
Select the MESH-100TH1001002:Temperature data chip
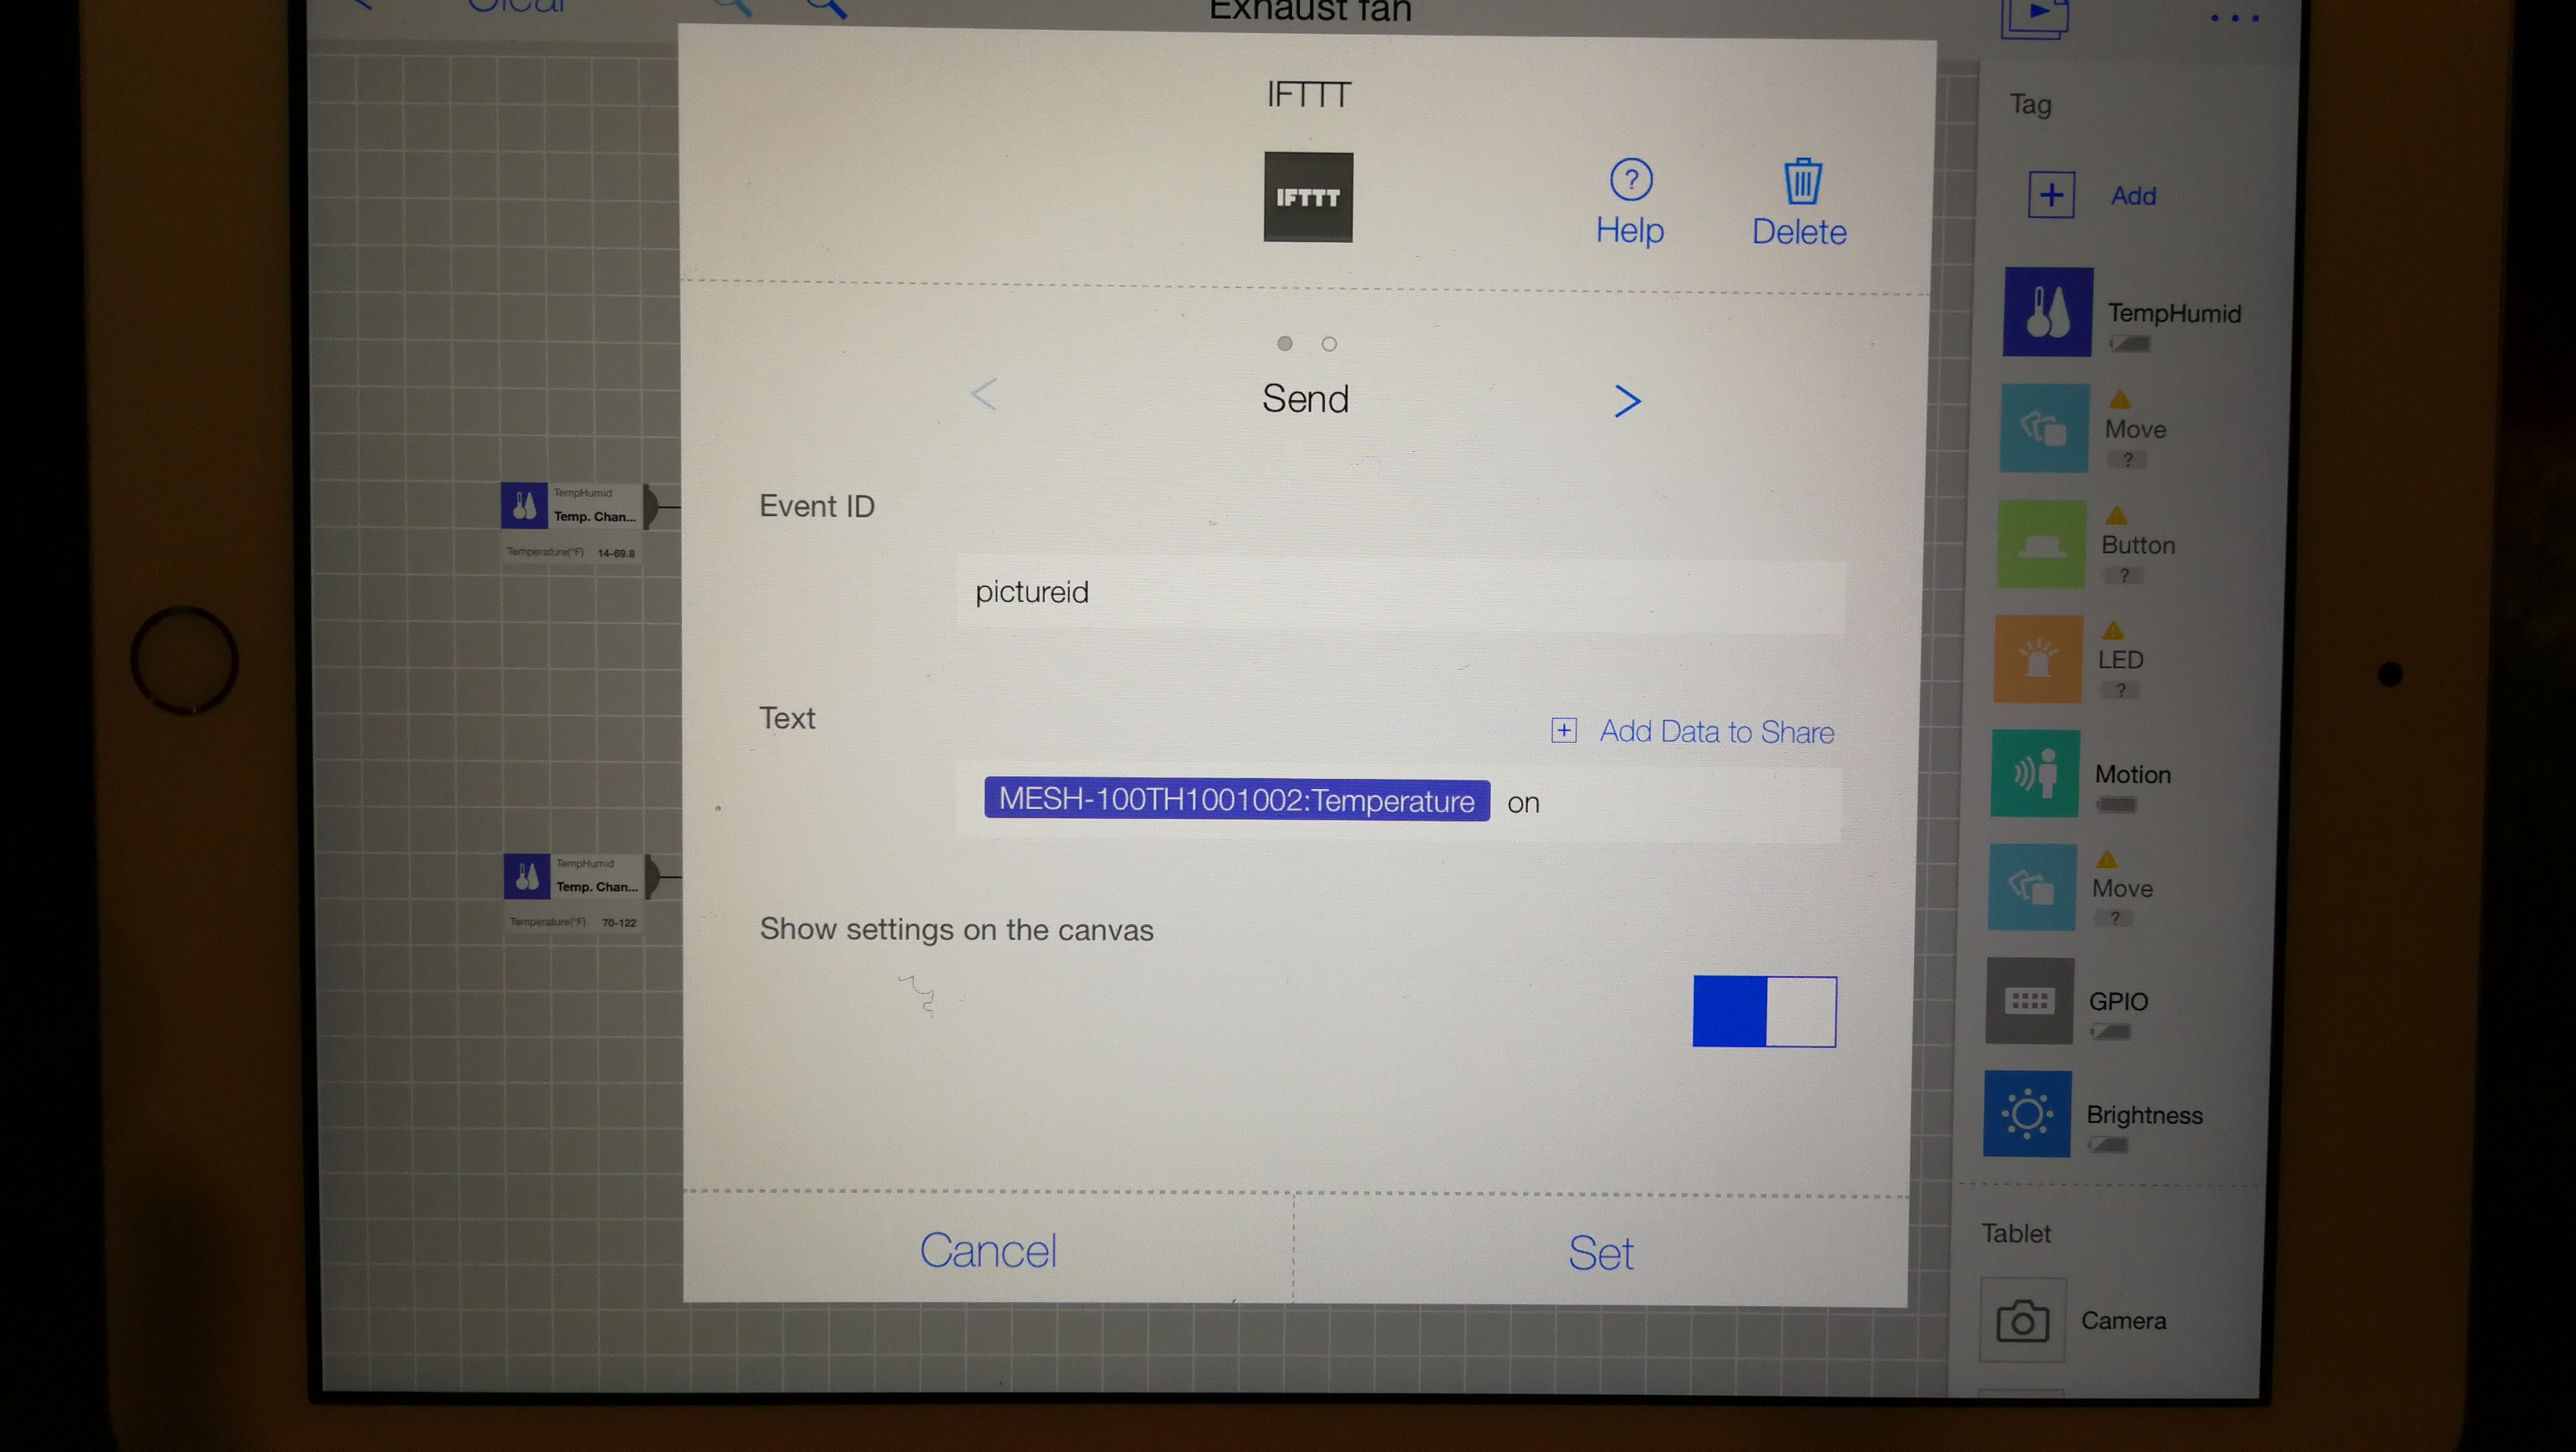pos(1236,800)
